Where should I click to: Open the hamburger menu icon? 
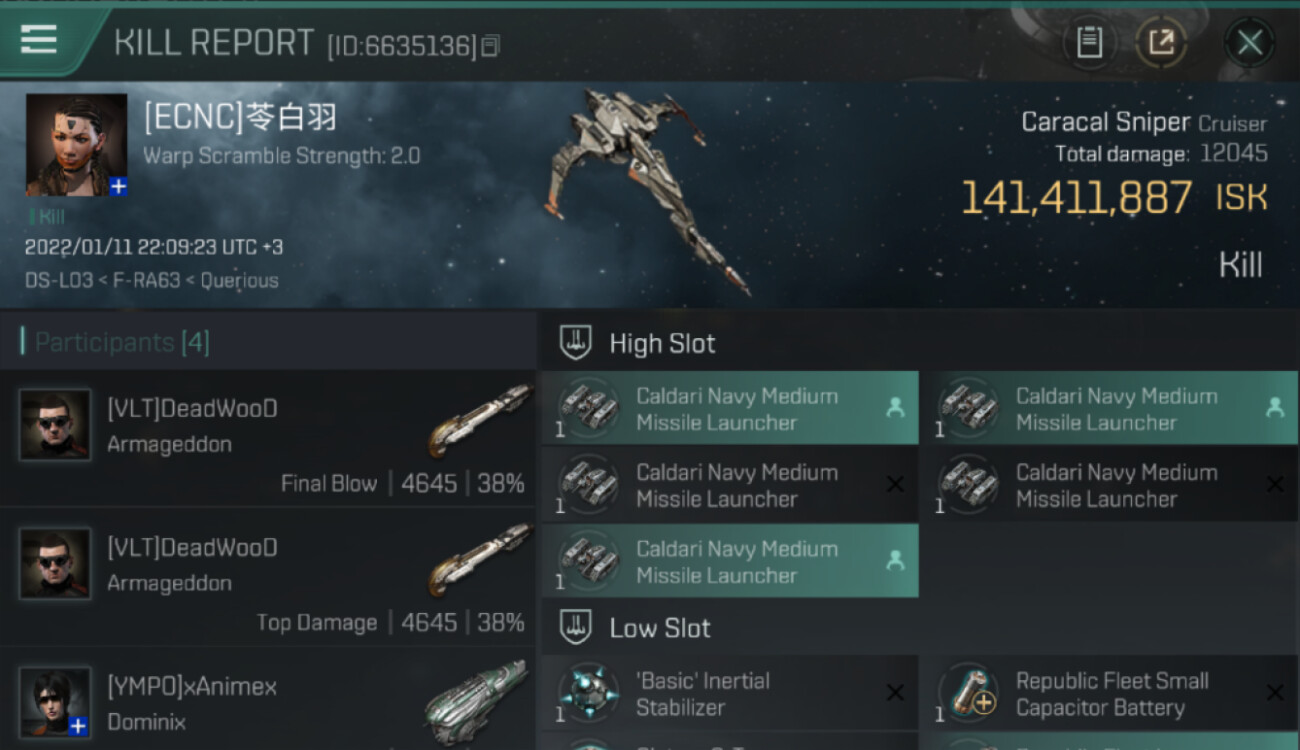tap(38, 40)
